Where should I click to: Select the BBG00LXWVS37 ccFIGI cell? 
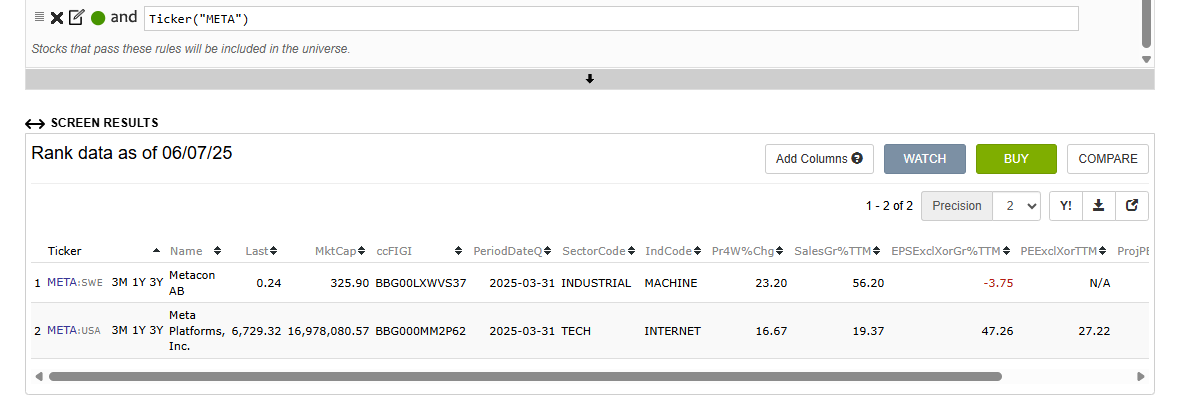coord(421,283)
